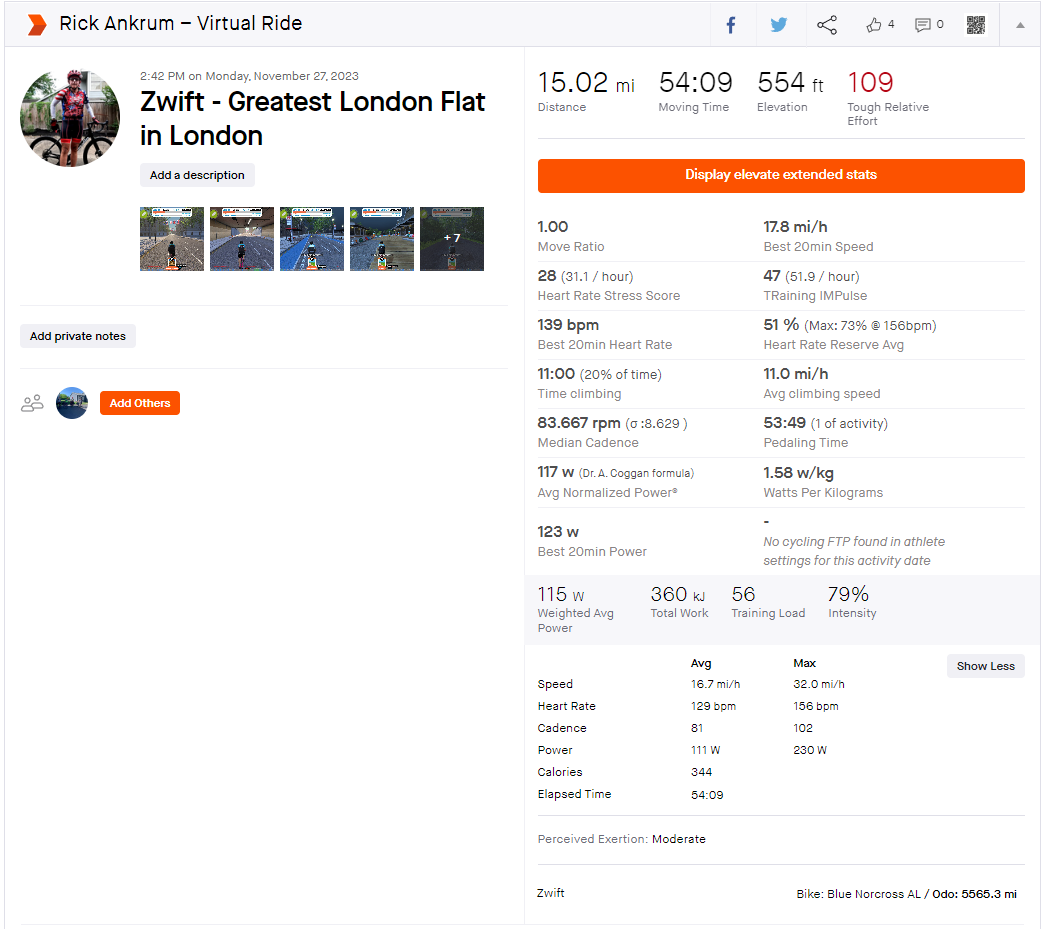Click the small companion athlete avatar
The width and height of the screenshot is (1046, 929).
[72, 403]
